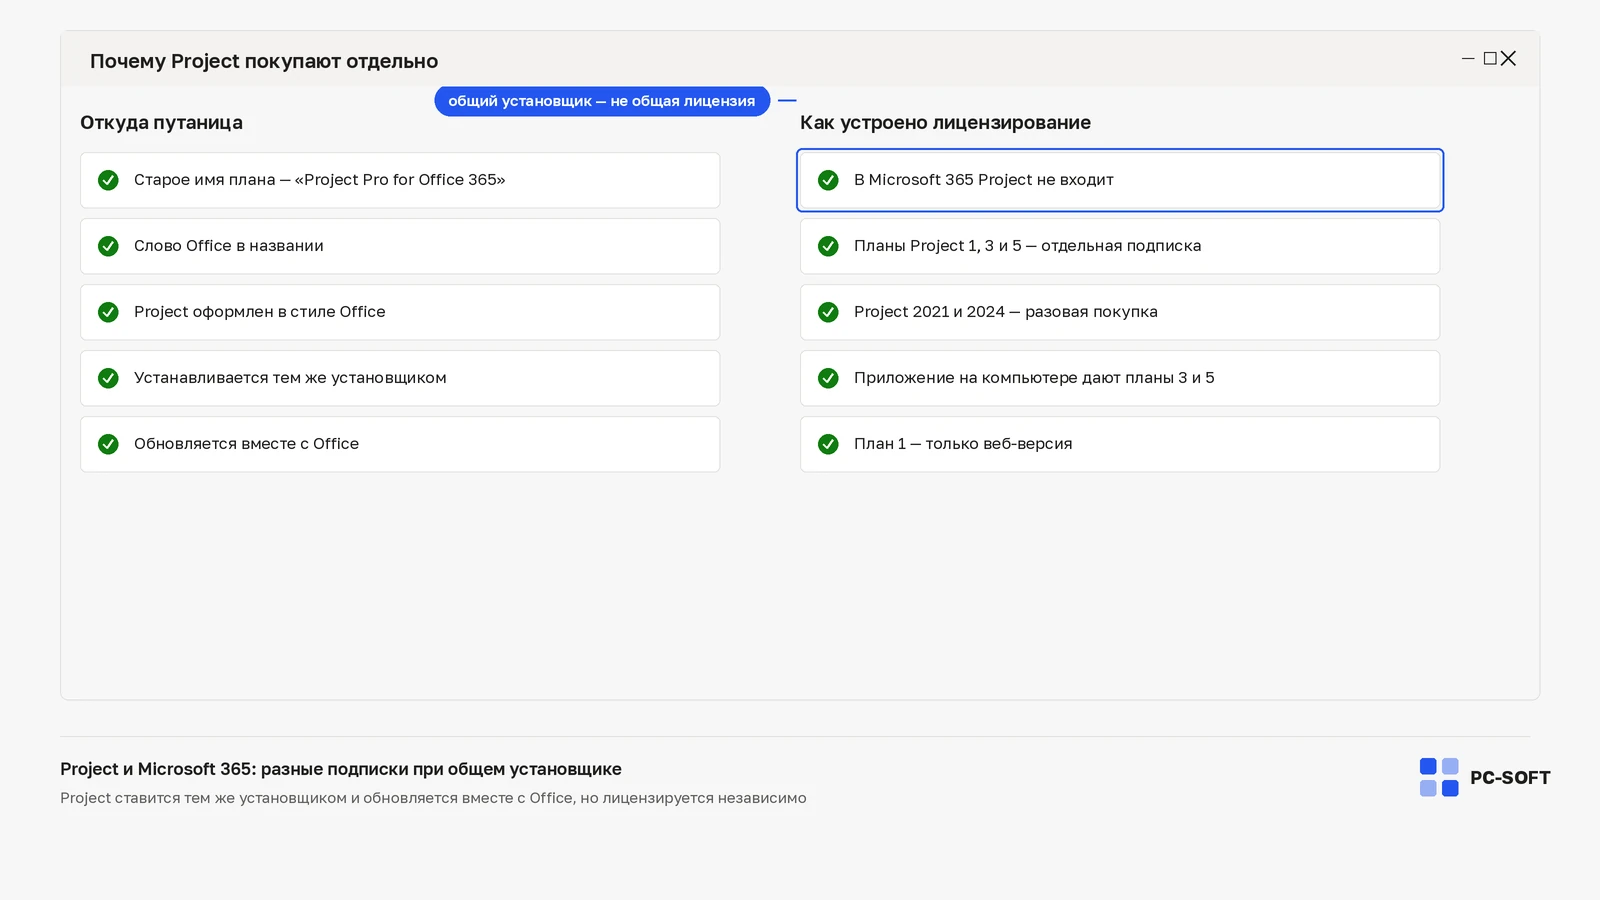This screenshot has width=1600, height=900.
Task: Click checkmark beside "Обновляется вместе с Office"
Action: (x=108, y=444)
